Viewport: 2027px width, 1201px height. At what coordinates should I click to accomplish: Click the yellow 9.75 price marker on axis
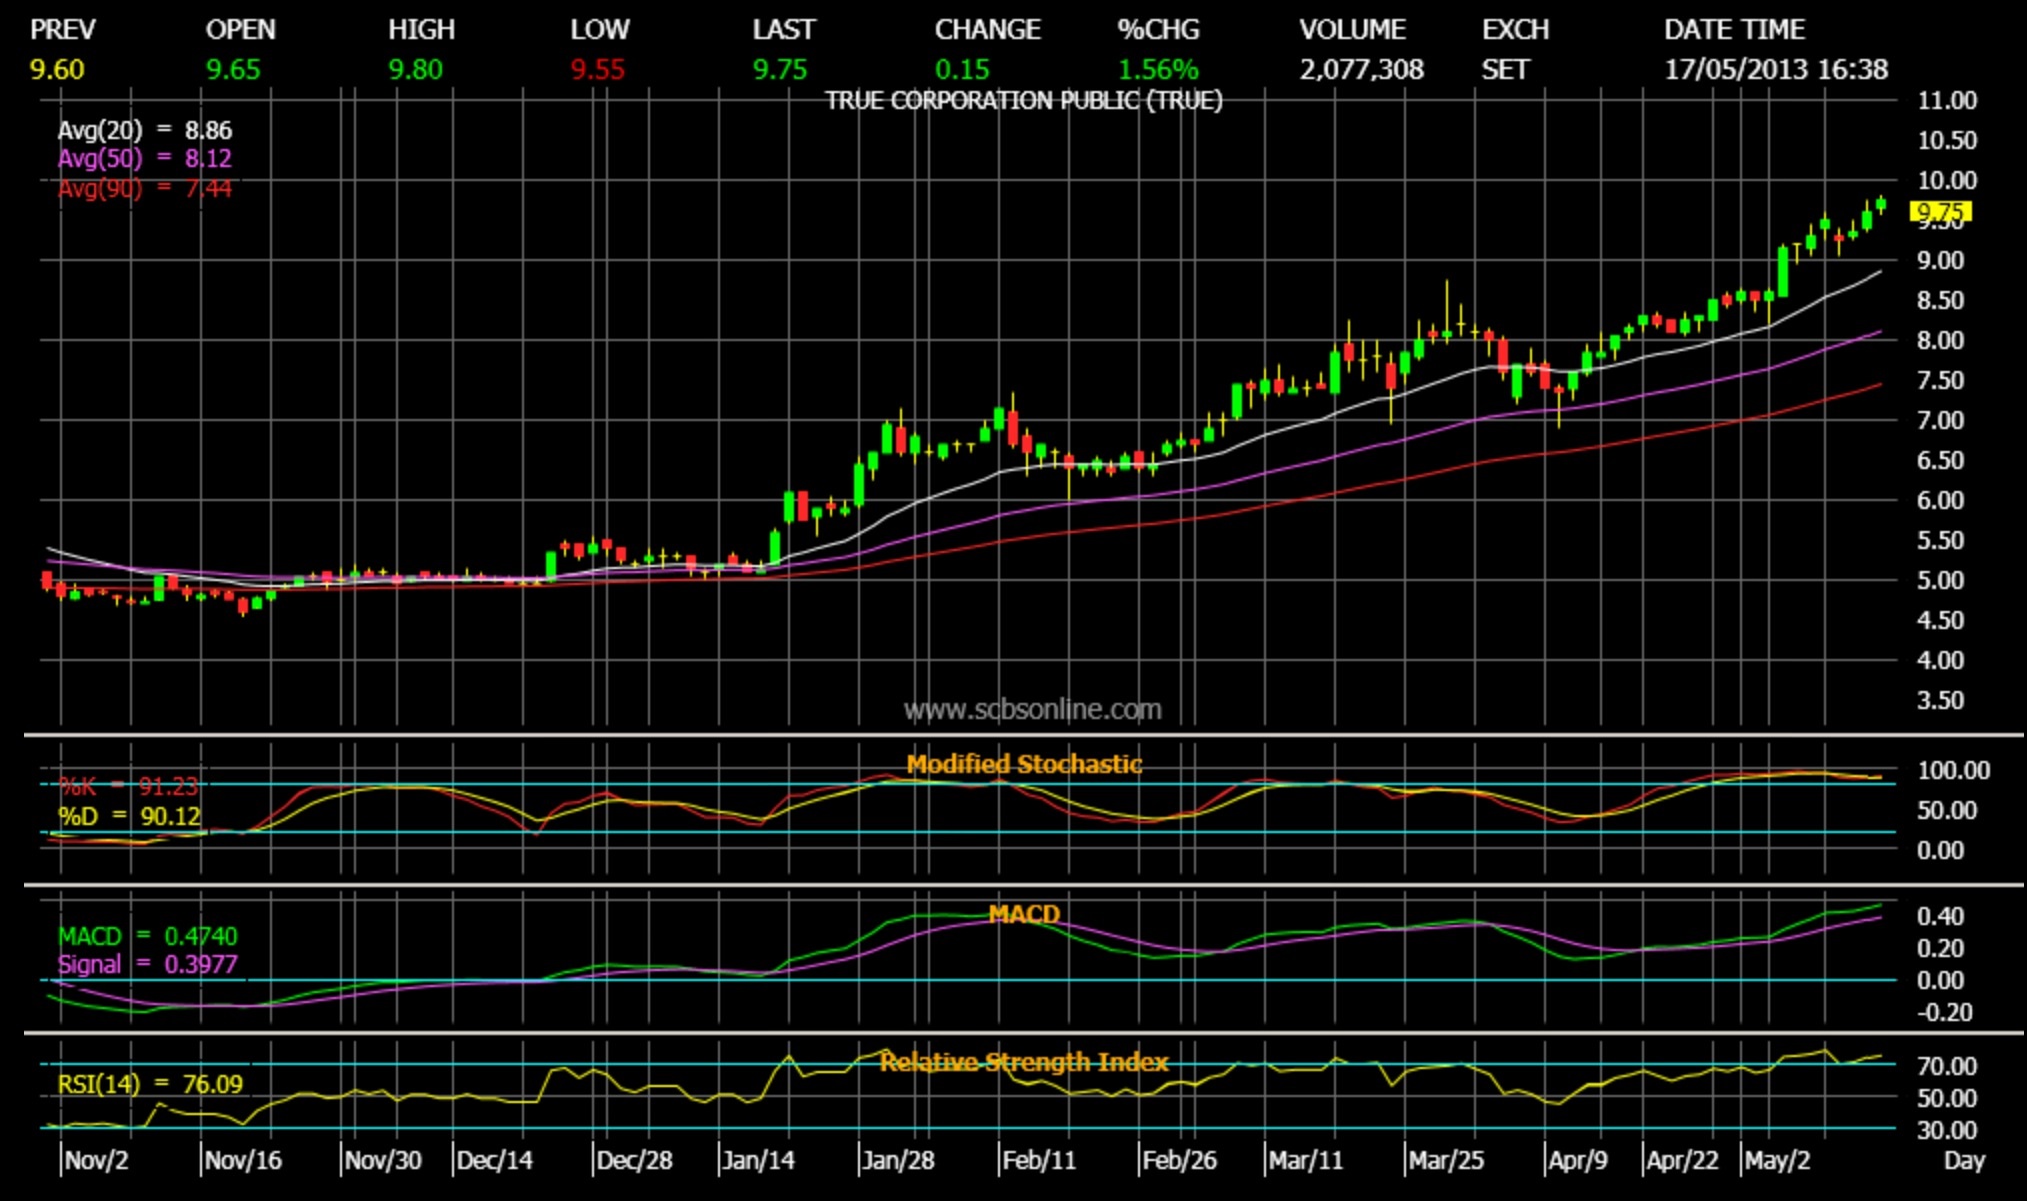pos(1940,212)
